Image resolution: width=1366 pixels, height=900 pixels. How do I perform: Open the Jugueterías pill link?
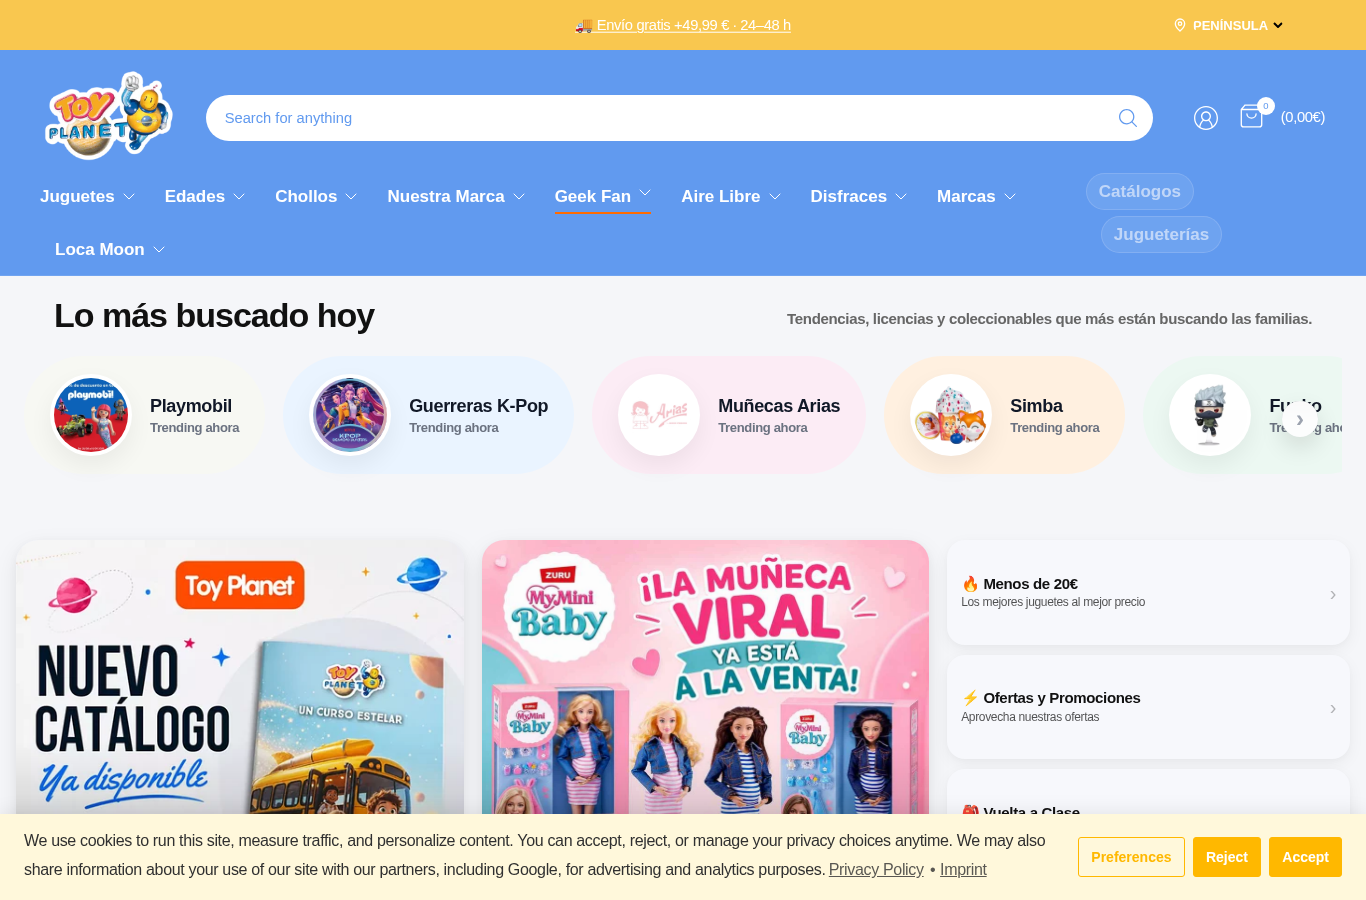pyautogui.click(x=1161, y=235)
